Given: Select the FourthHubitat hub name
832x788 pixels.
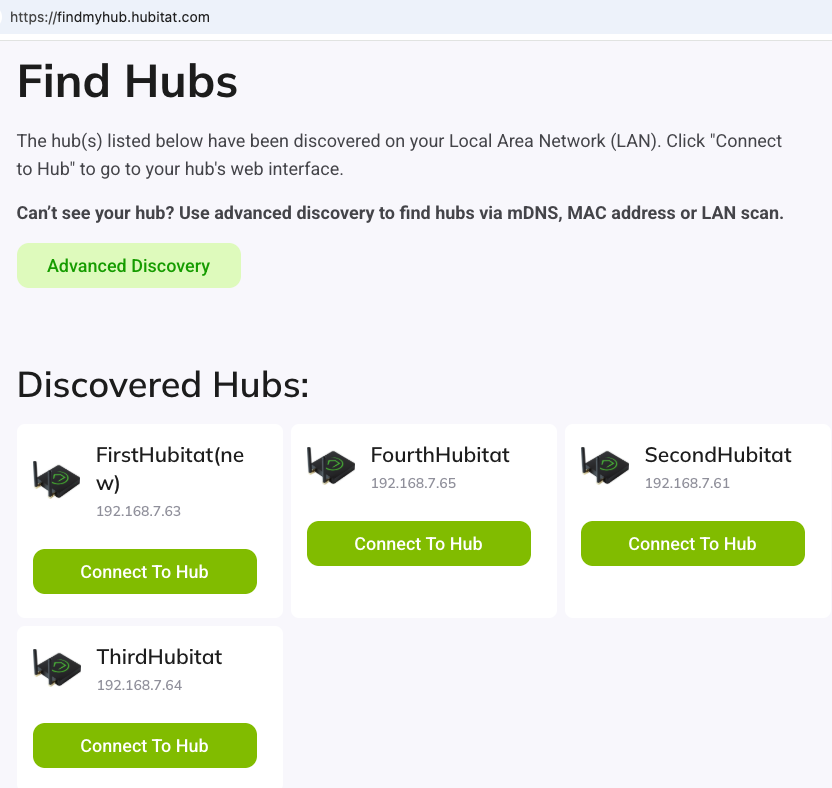Looking at the screenshot, I should point(440,455).
